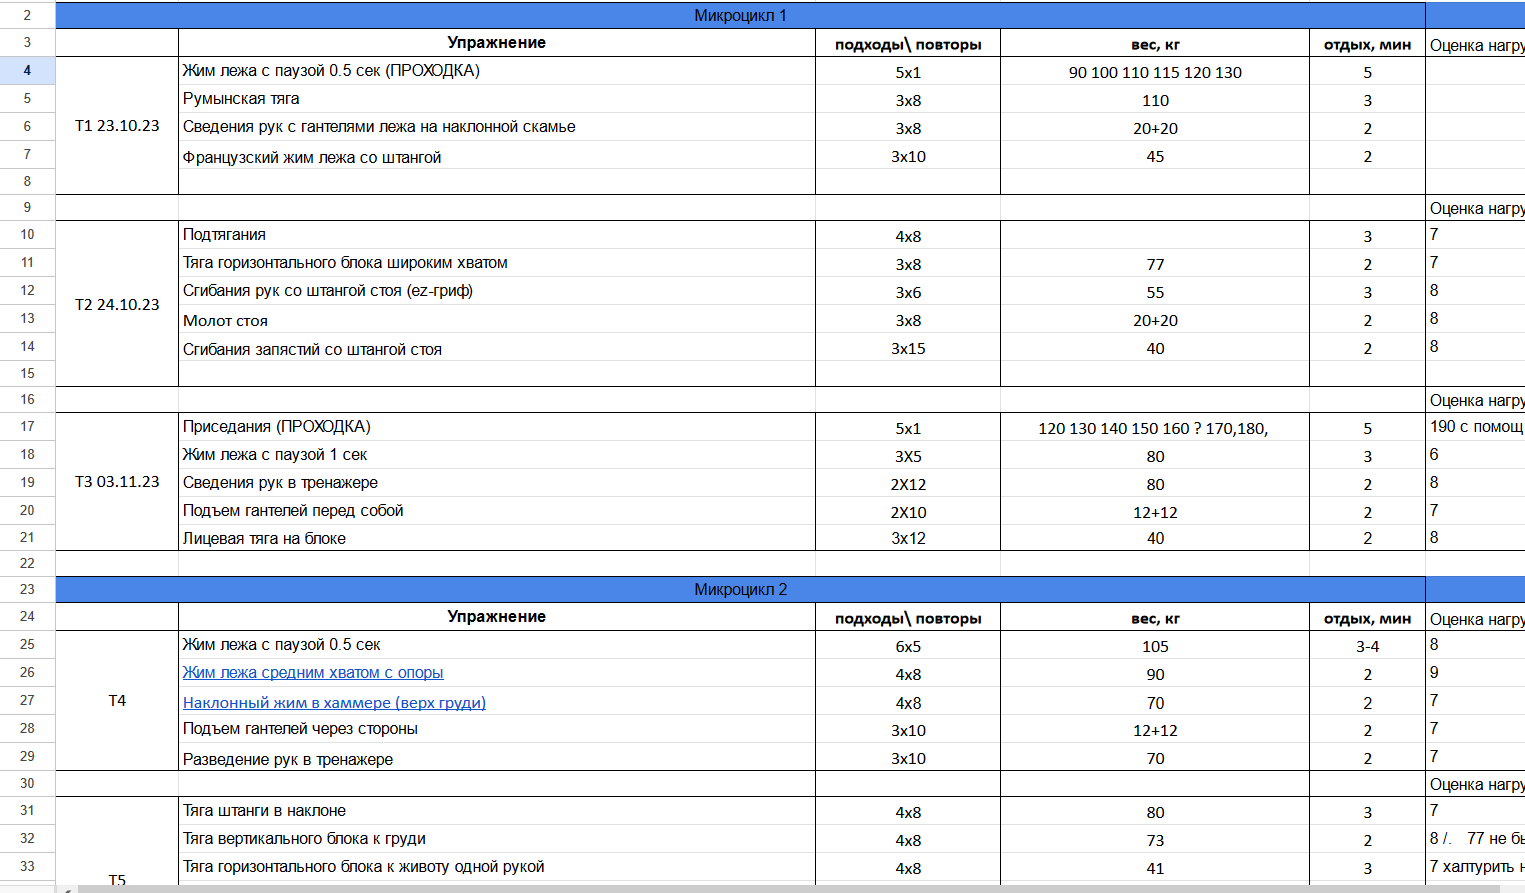Image resolution: width=1525 pixels, height=893 pixels.
Task: Select sets cell '3x15'
Action: pos(908,348)
